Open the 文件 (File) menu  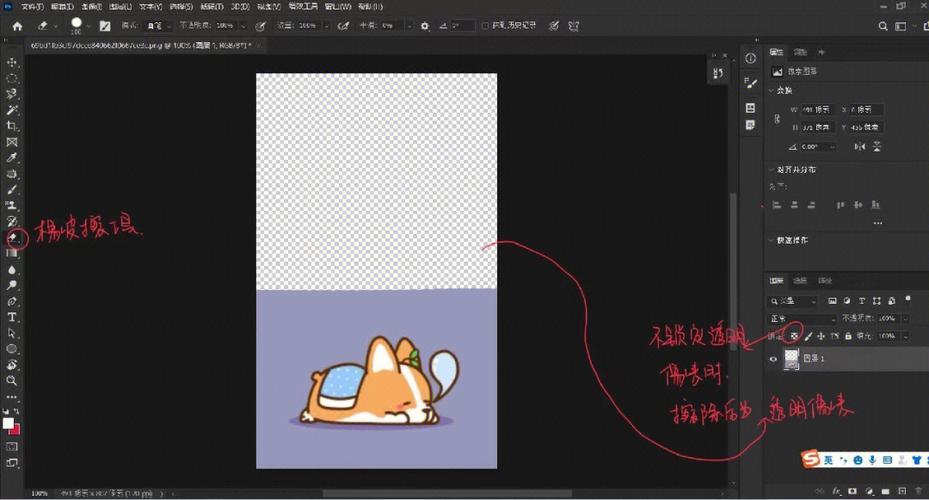coord(32,7)
